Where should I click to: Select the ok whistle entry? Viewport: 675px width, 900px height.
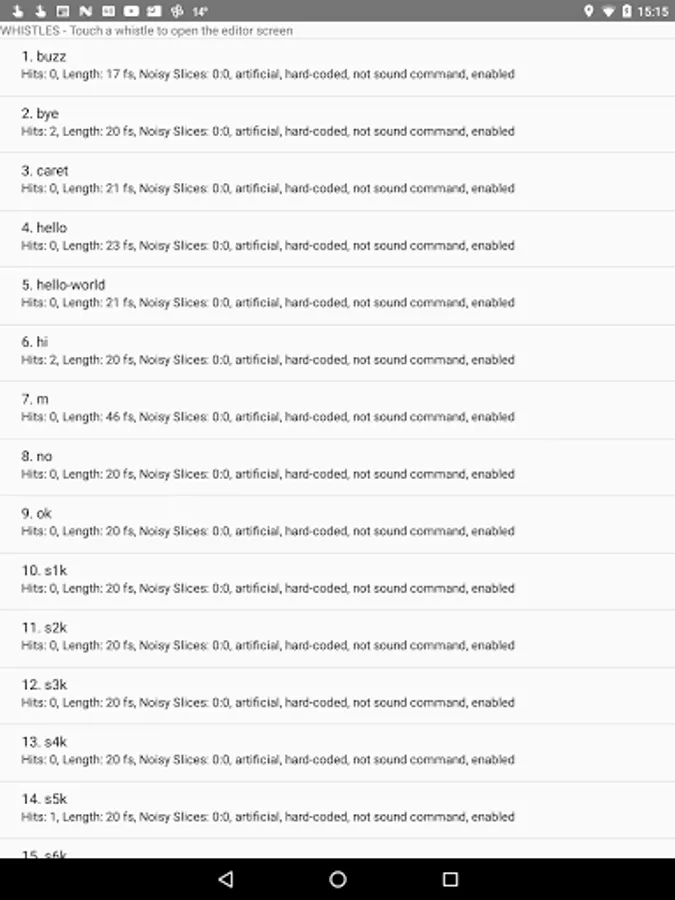[338, 524]
